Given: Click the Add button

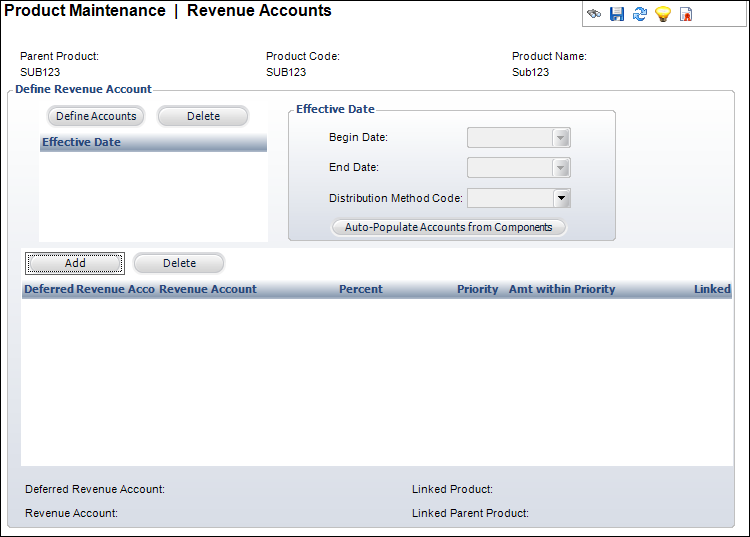Looking at the screenshot, I should coord(75,263).
